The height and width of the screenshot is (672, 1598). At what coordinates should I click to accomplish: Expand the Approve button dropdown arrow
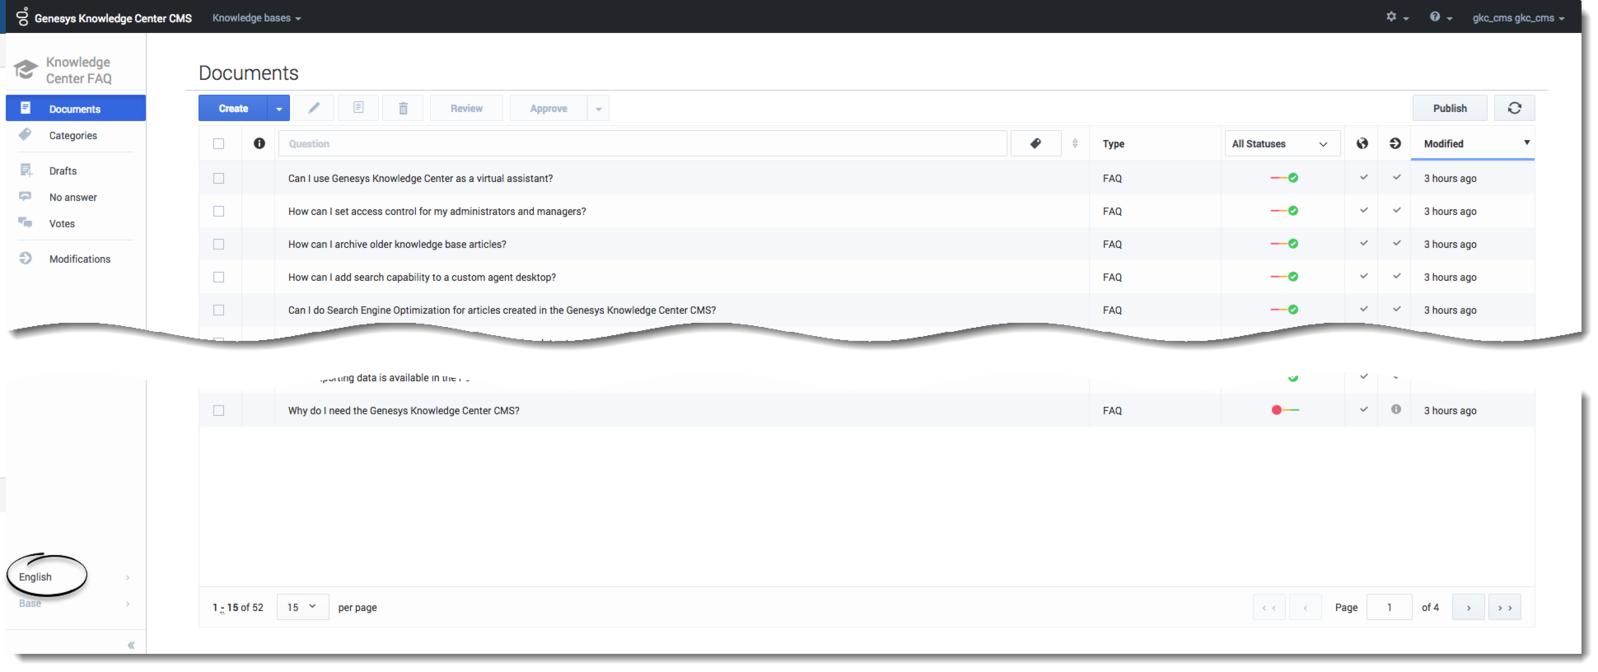(598, 108)
